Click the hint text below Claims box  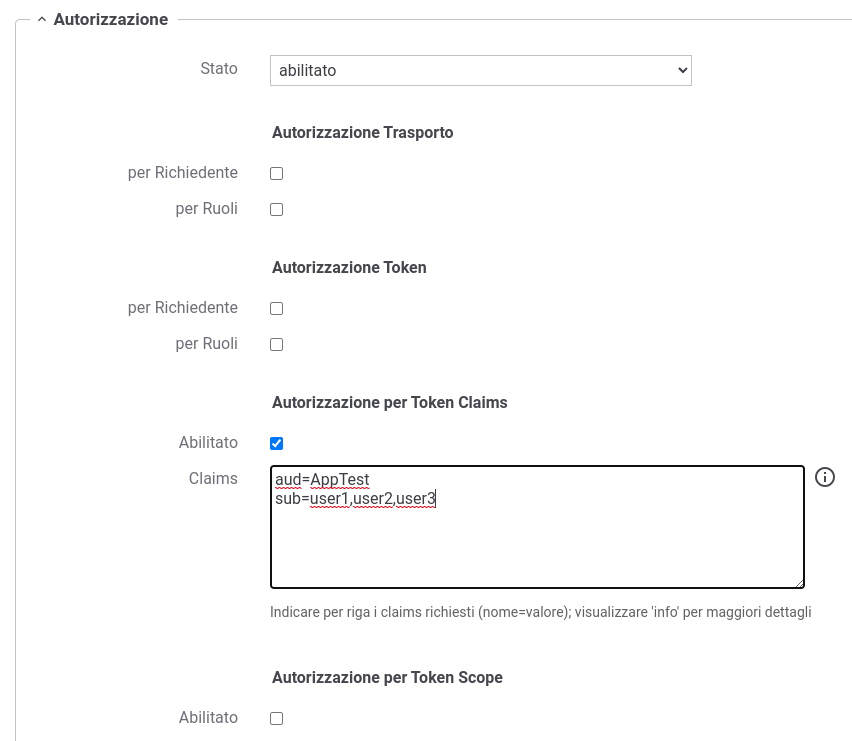click(541, 612)
